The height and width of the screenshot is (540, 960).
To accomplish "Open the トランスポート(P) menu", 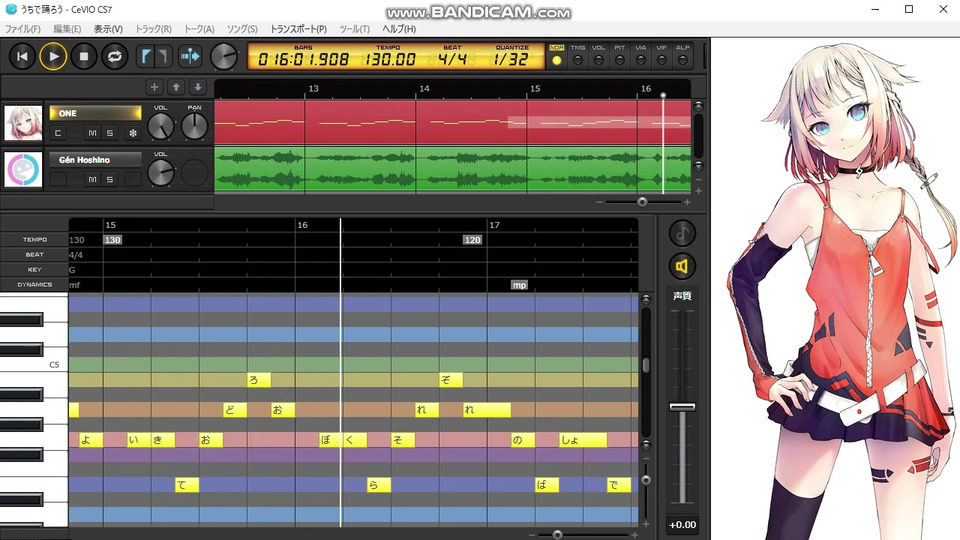I will coord(298,29).
